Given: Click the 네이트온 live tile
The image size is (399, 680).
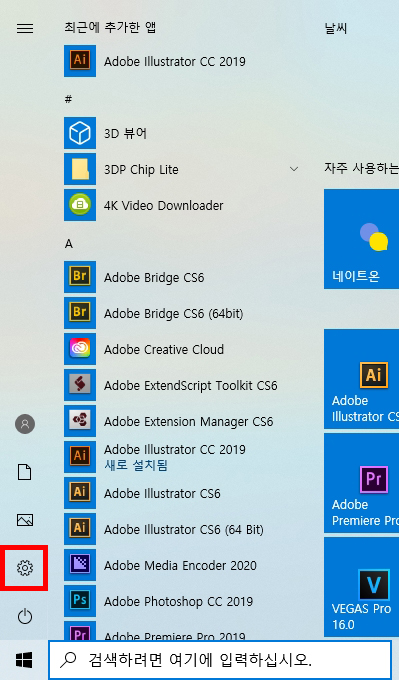Looking at the screenshot, I should [361, 239].
